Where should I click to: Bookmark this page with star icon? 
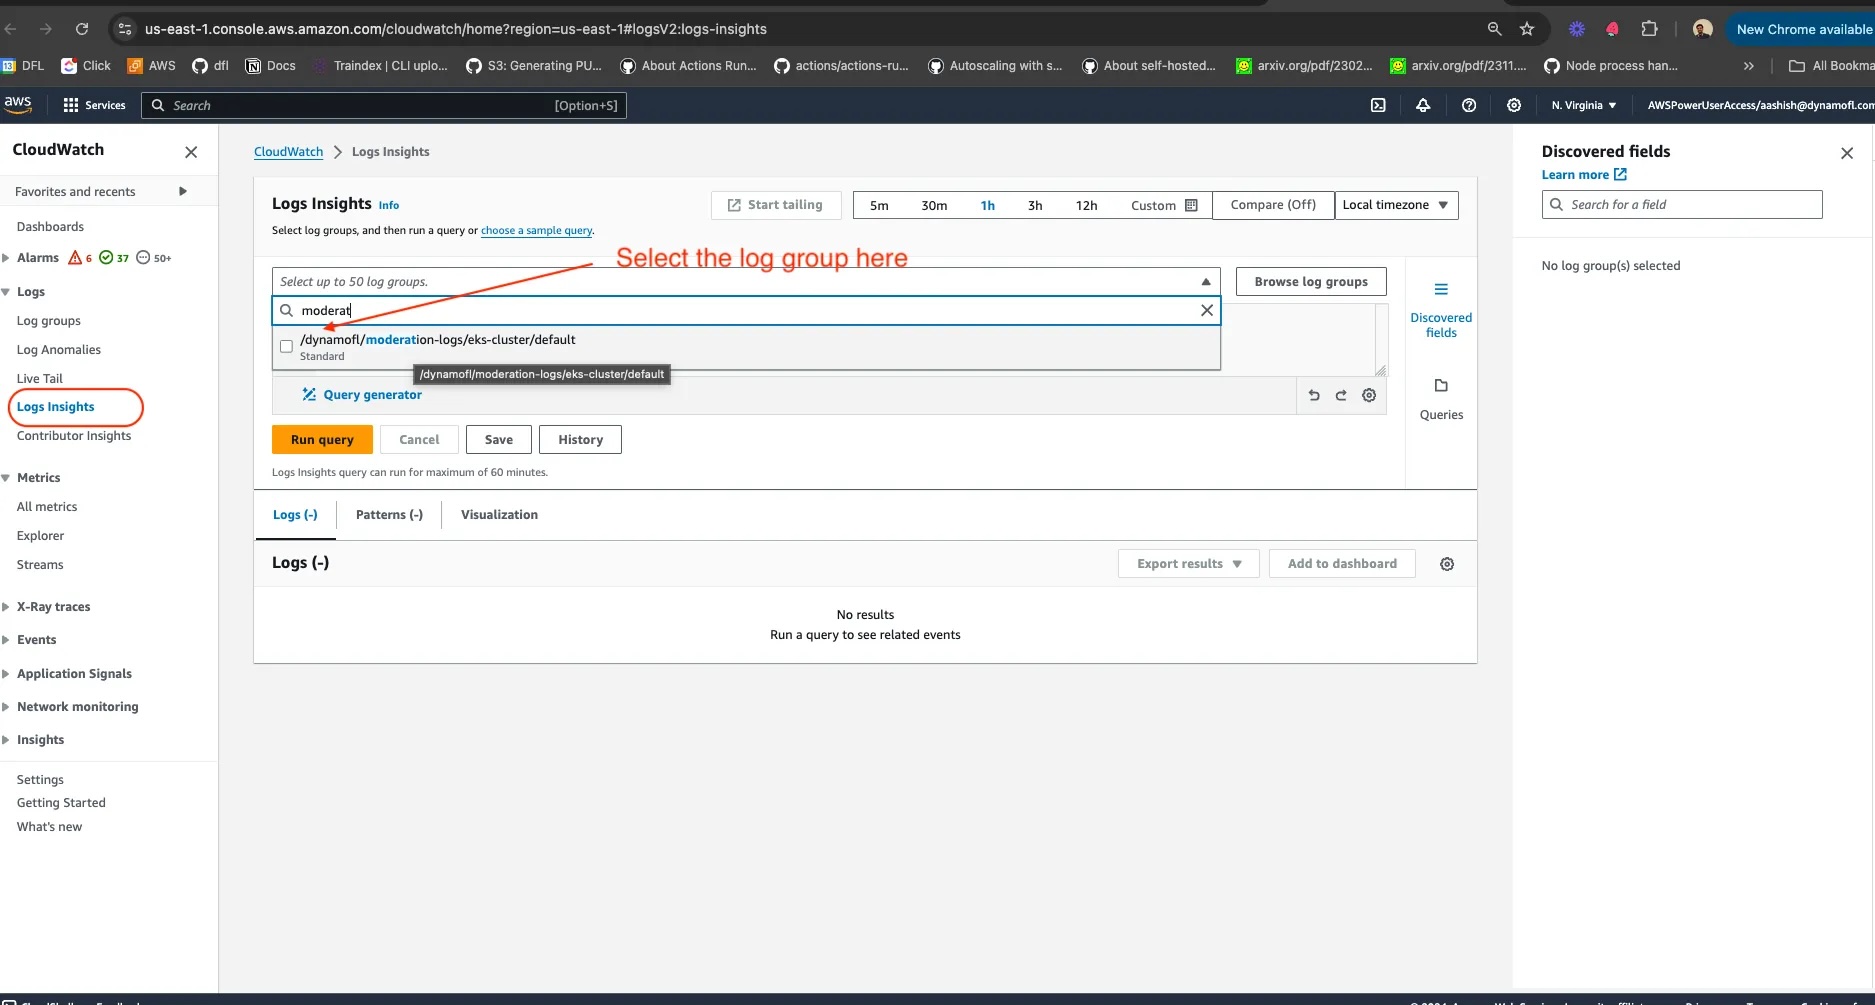[x=1527, y=29]
